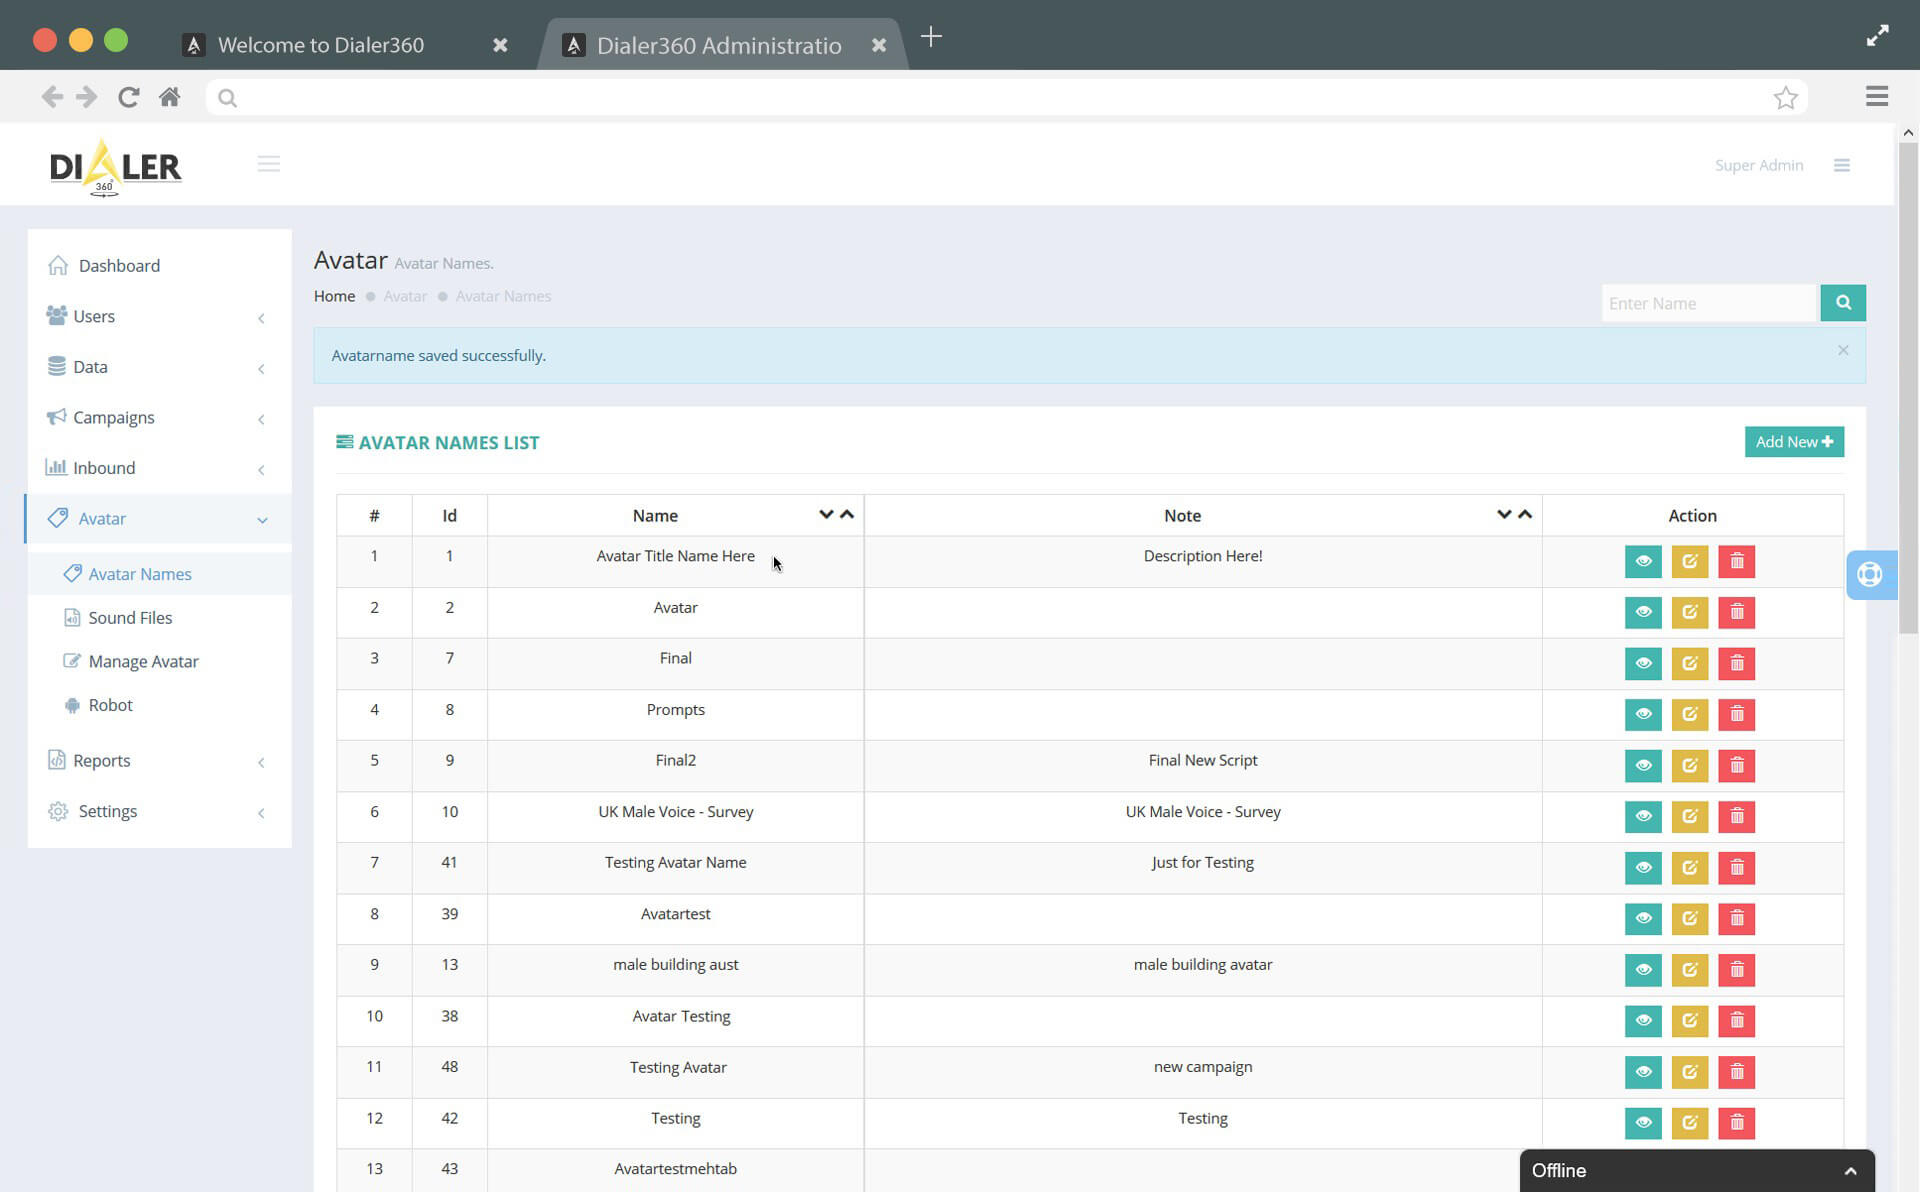Click the delete icon for Testing Avatar Name

coord(1737,868)
